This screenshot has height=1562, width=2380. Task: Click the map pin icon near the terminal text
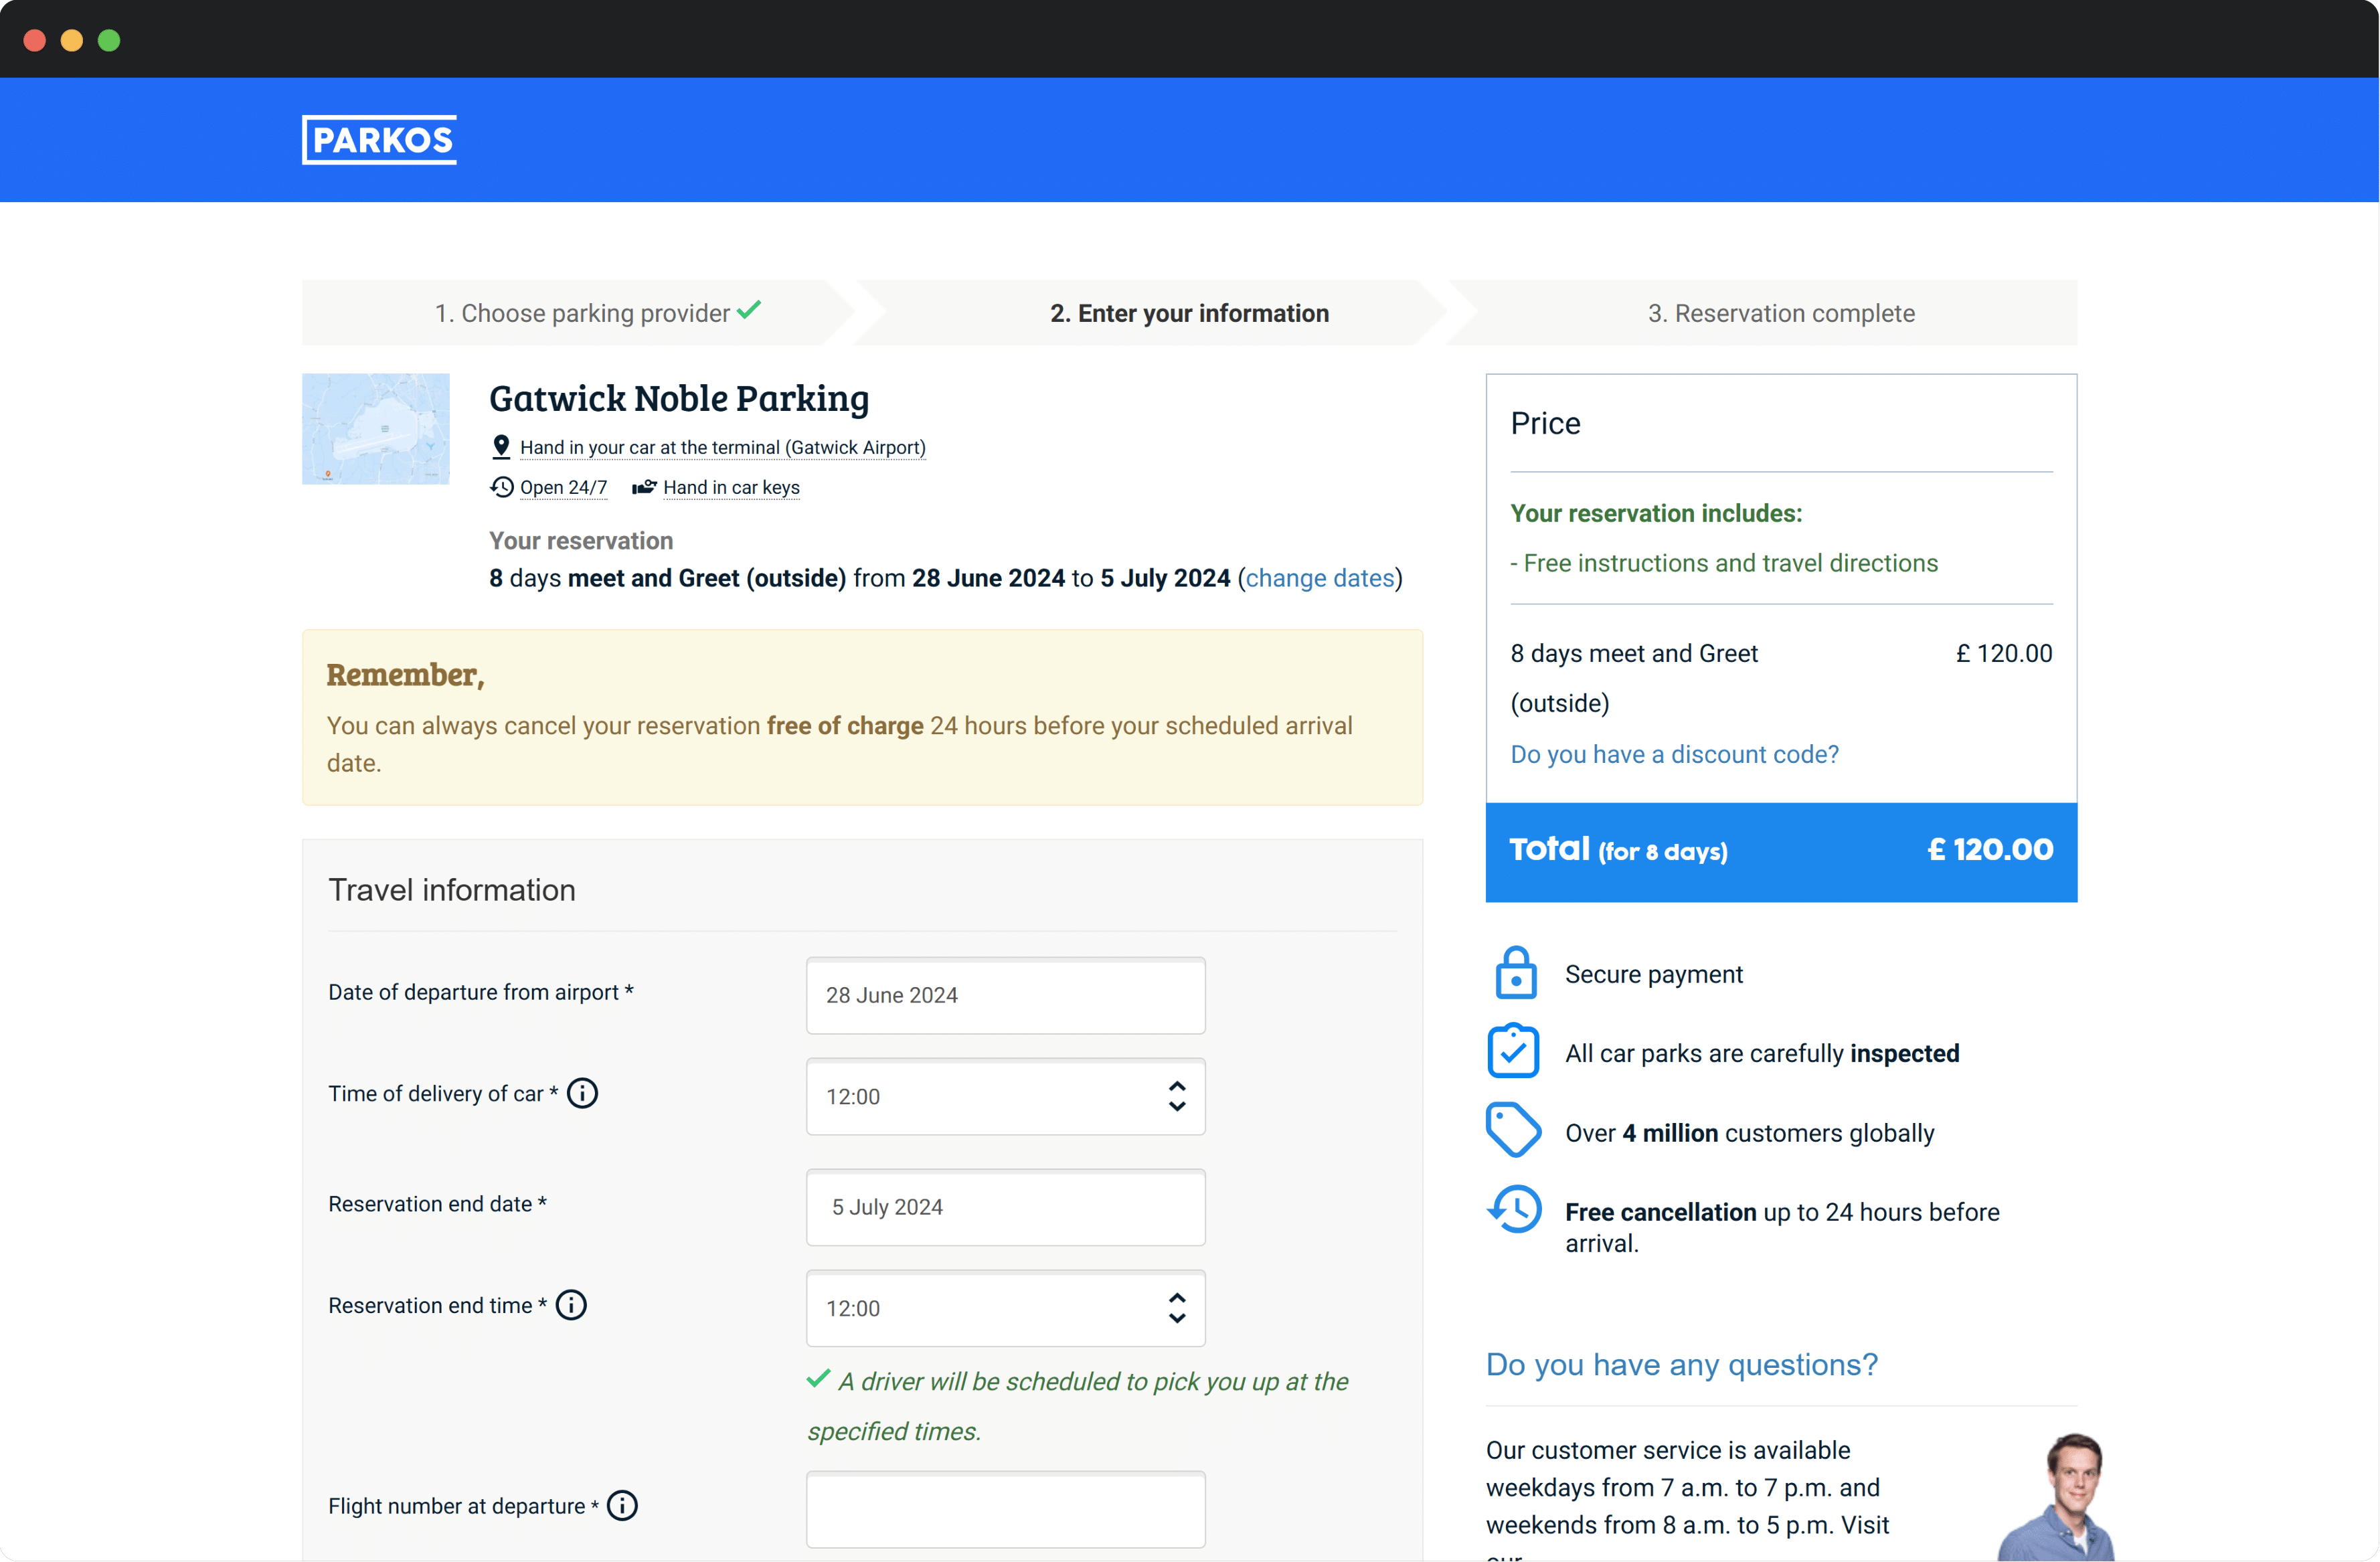(x=501, y=446)
